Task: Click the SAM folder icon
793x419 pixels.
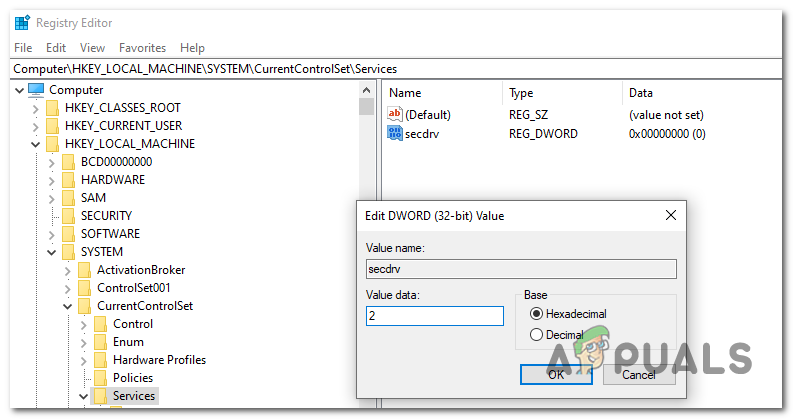Action: point(68,198)
